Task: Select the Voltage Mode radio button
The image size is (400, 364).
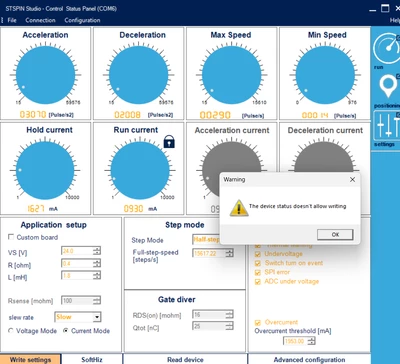Action: click(x=11, y=331)
